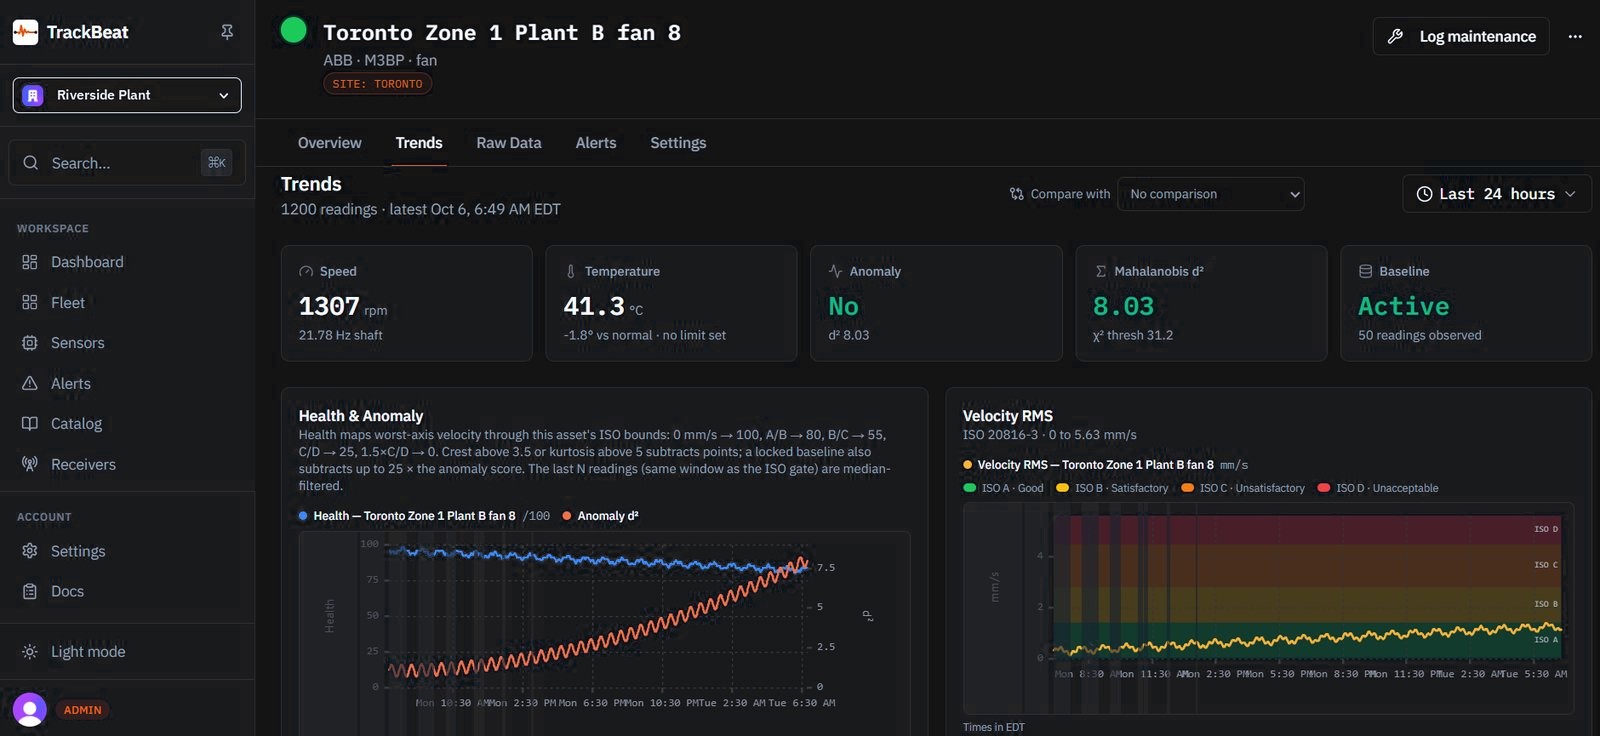Open the No comparison dropdown

pos(1211,194)
